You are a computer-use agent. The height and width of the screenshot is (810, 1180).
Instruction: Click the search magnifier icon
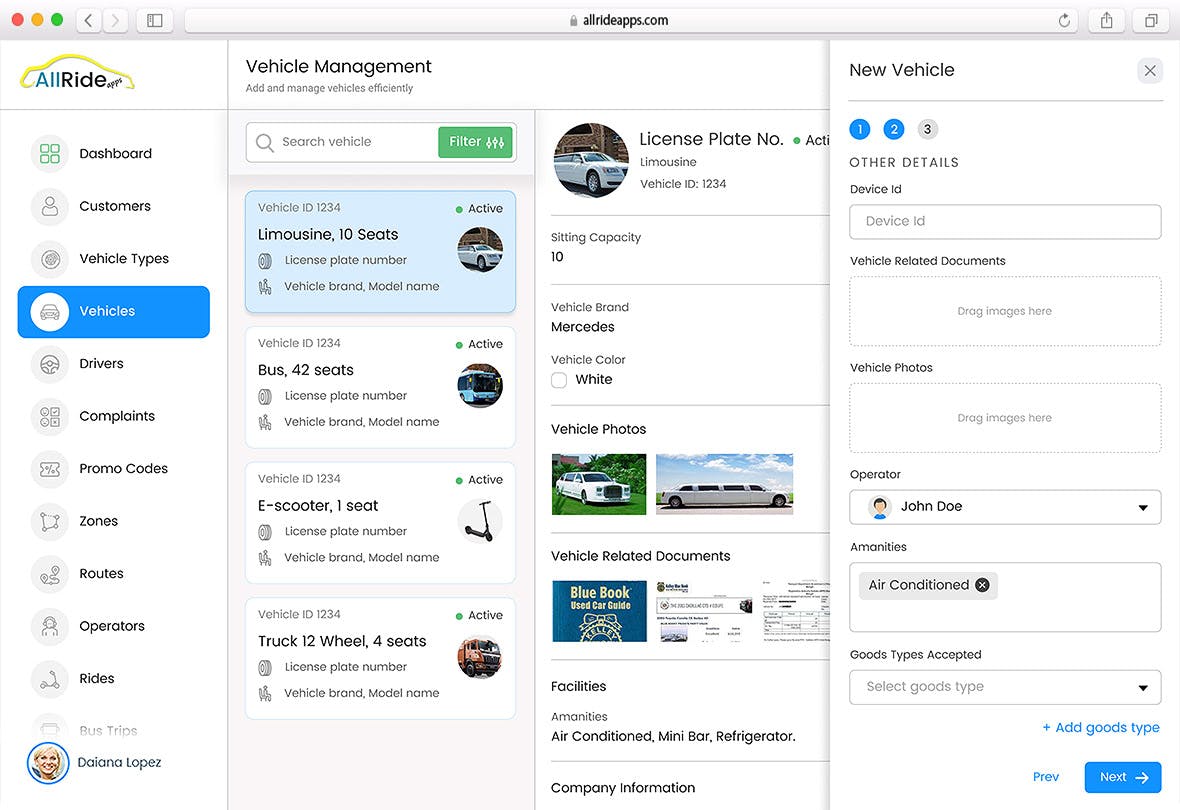pyautogui.click(x=264, y=142)
